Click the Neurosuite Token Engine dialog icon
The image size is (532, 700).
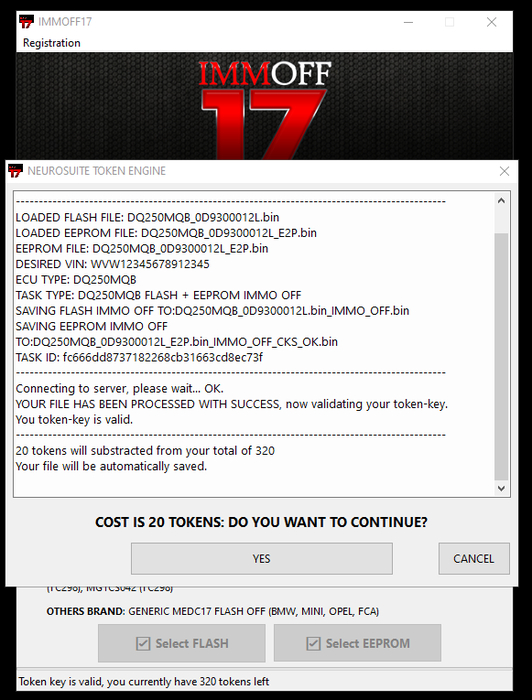[15, 171]
